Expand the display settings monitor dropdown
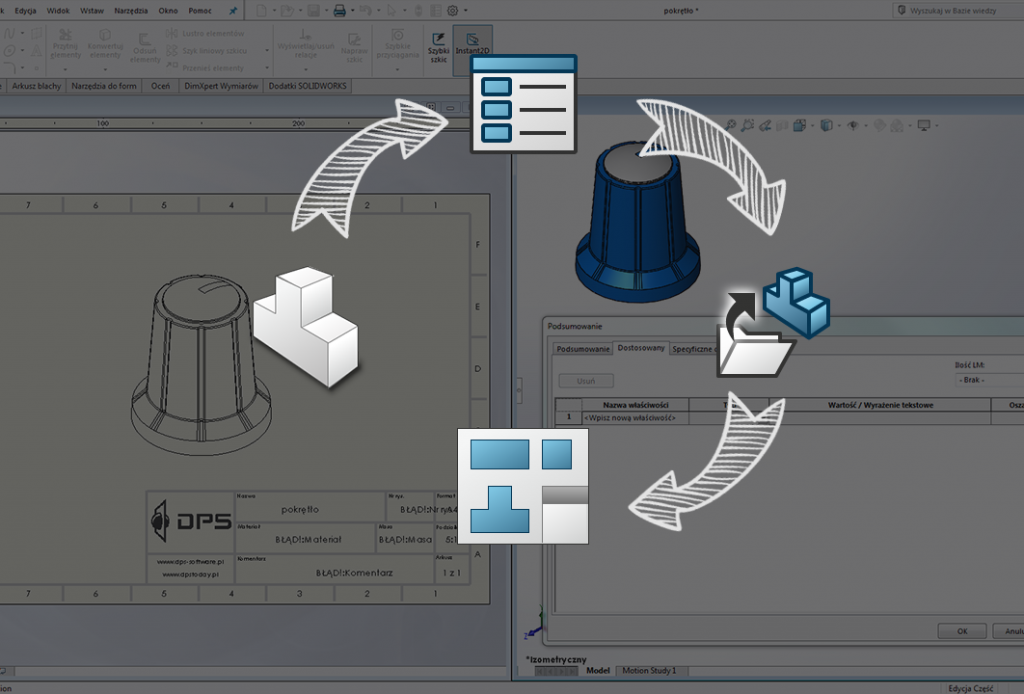This screenshot has width=1024, height=694. (x=936, y=126)
